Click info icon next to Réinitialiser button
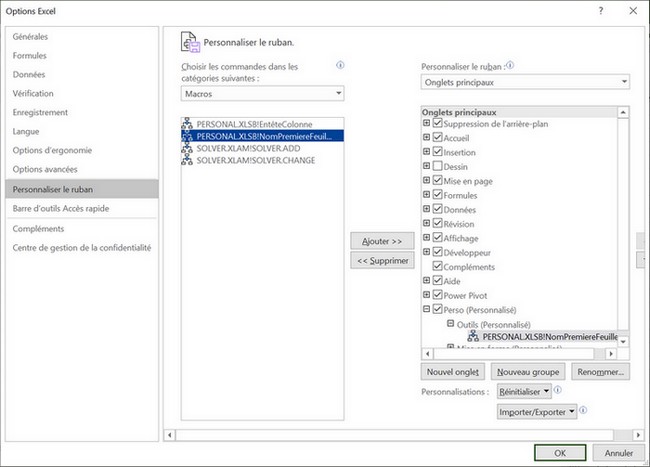The width and height of the screenshot is (650, 467). click(558, 390)
